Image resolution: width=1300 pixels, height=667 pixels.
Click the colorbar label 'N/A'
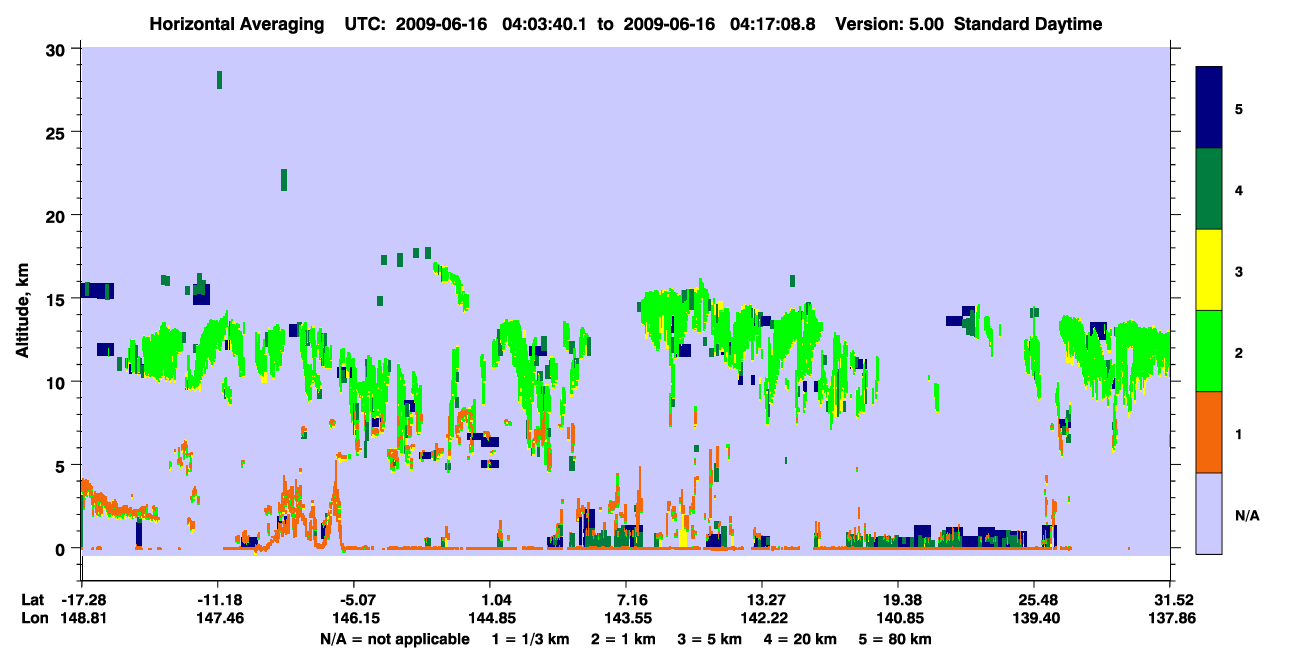[1246, 515]
